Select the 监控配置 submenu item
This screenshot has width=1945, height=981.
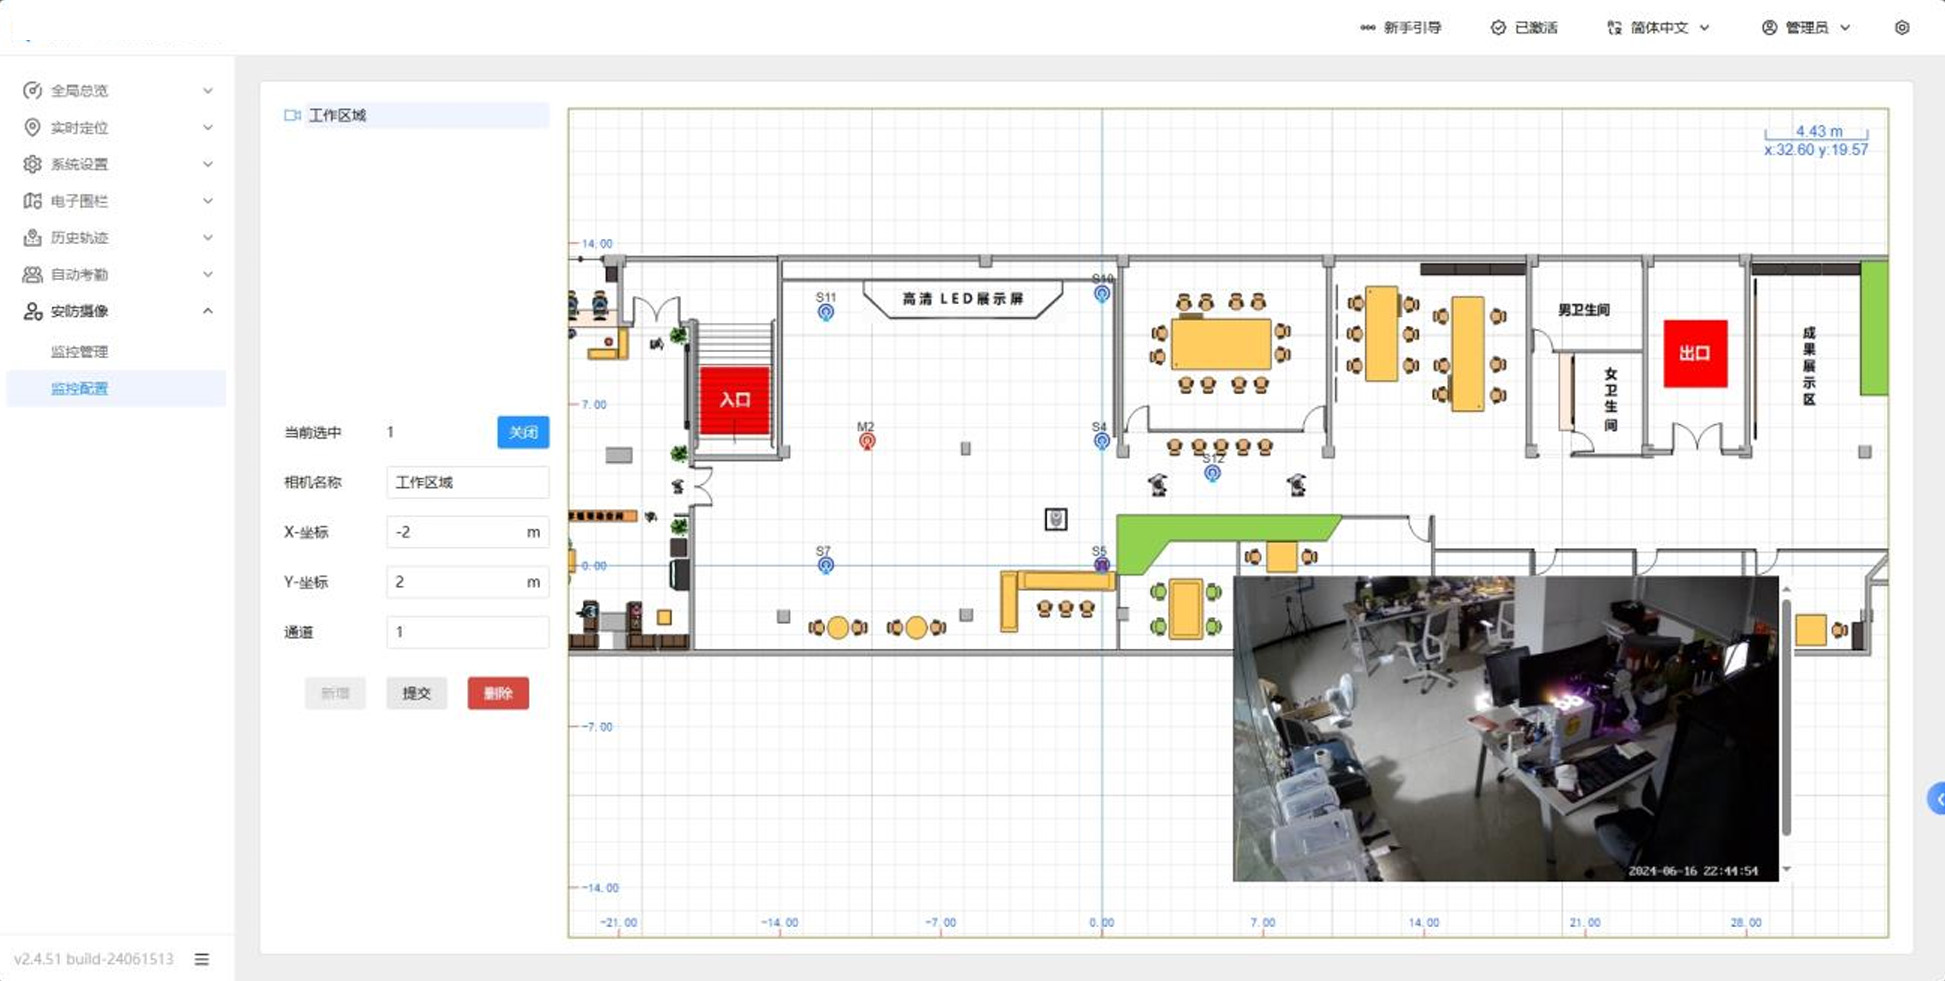tap(80, 389)
